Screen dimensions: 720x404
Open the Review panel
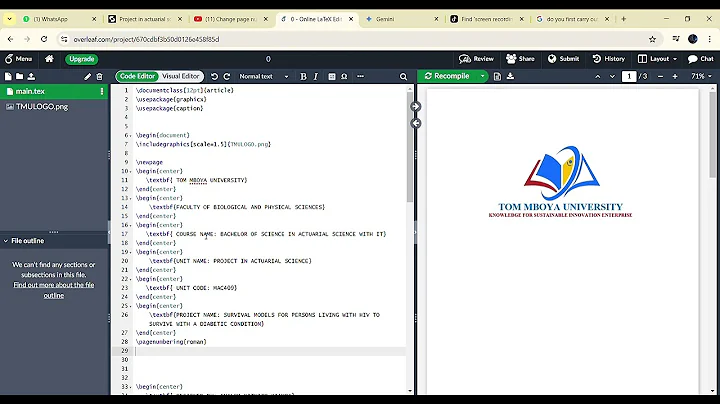coord(476,59)
